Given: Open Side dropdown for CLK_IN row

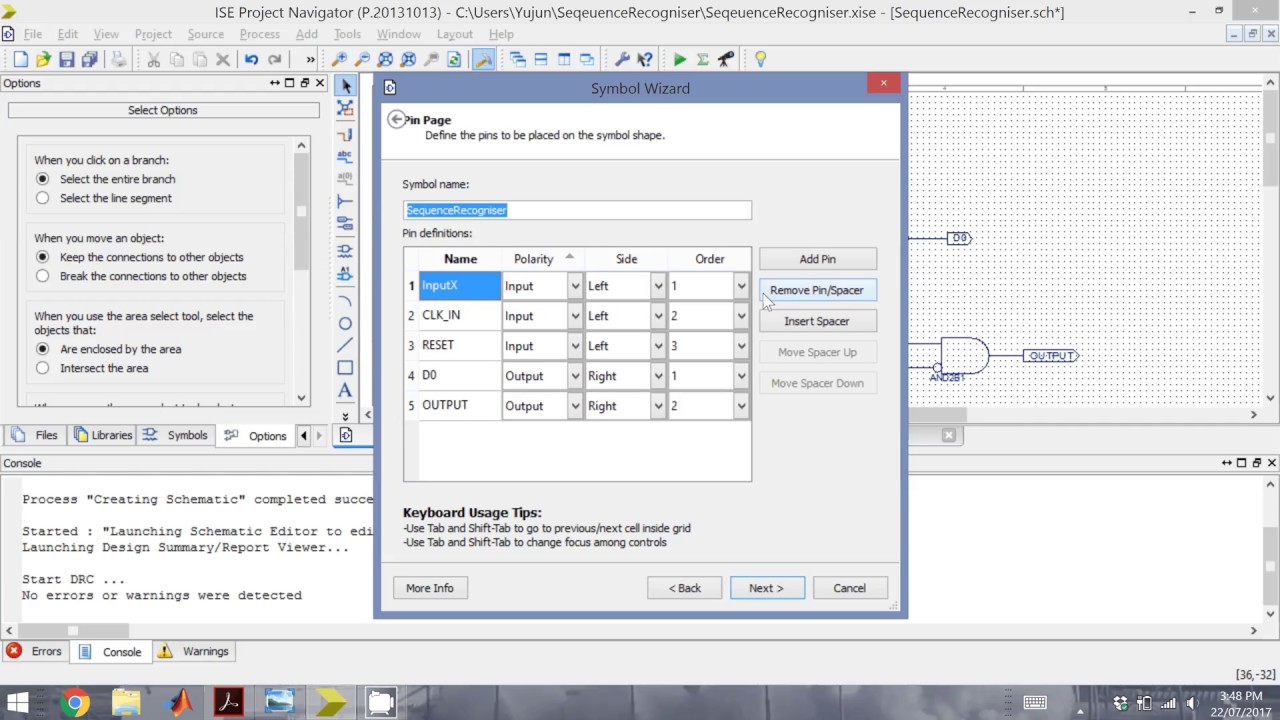Looking at the screenshot, I should click(x=658, y=316).
